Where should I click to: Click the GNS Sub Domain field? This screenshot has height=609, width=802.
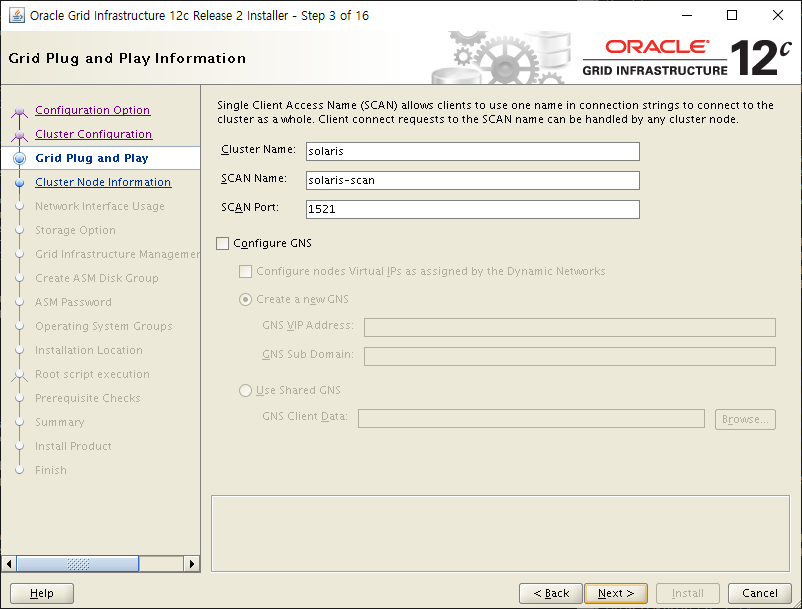570,356
